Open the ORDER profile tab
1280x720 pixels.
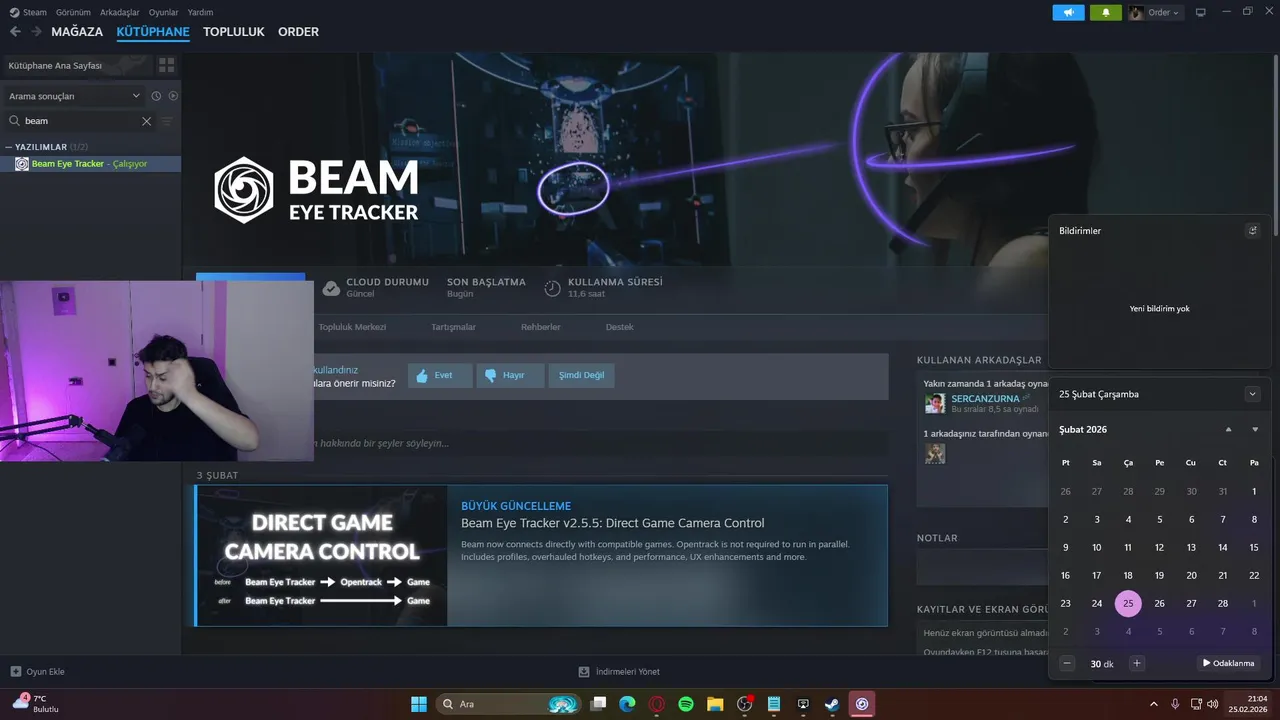(298, 32)
